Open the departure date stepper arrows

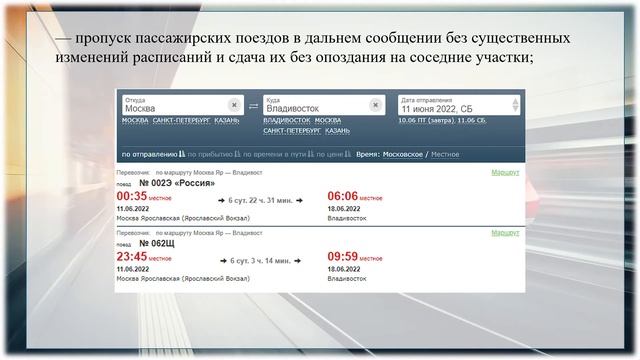tap(515, 105)
